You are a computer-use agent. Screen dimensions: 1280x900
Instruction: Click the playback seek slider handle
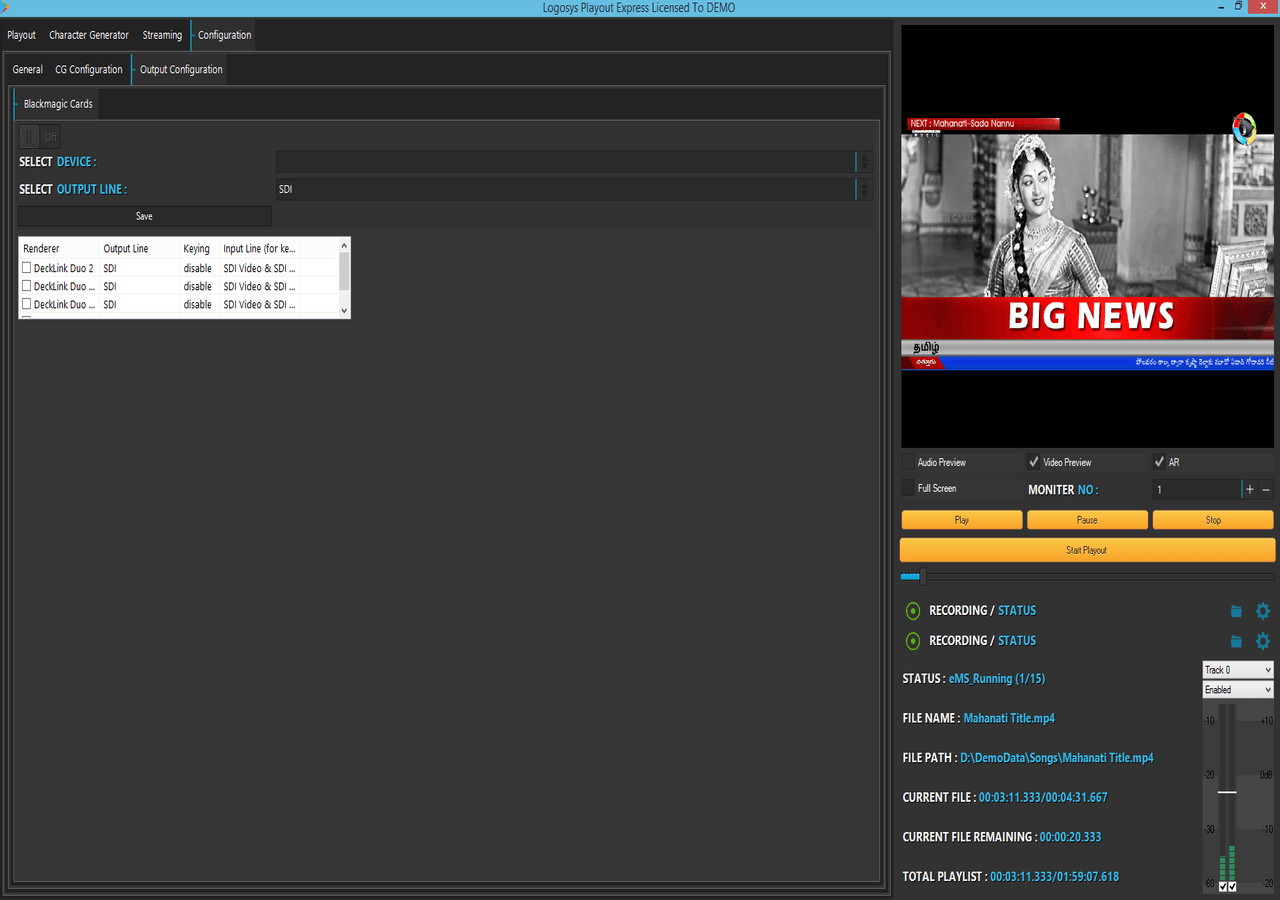pos(923,577)
